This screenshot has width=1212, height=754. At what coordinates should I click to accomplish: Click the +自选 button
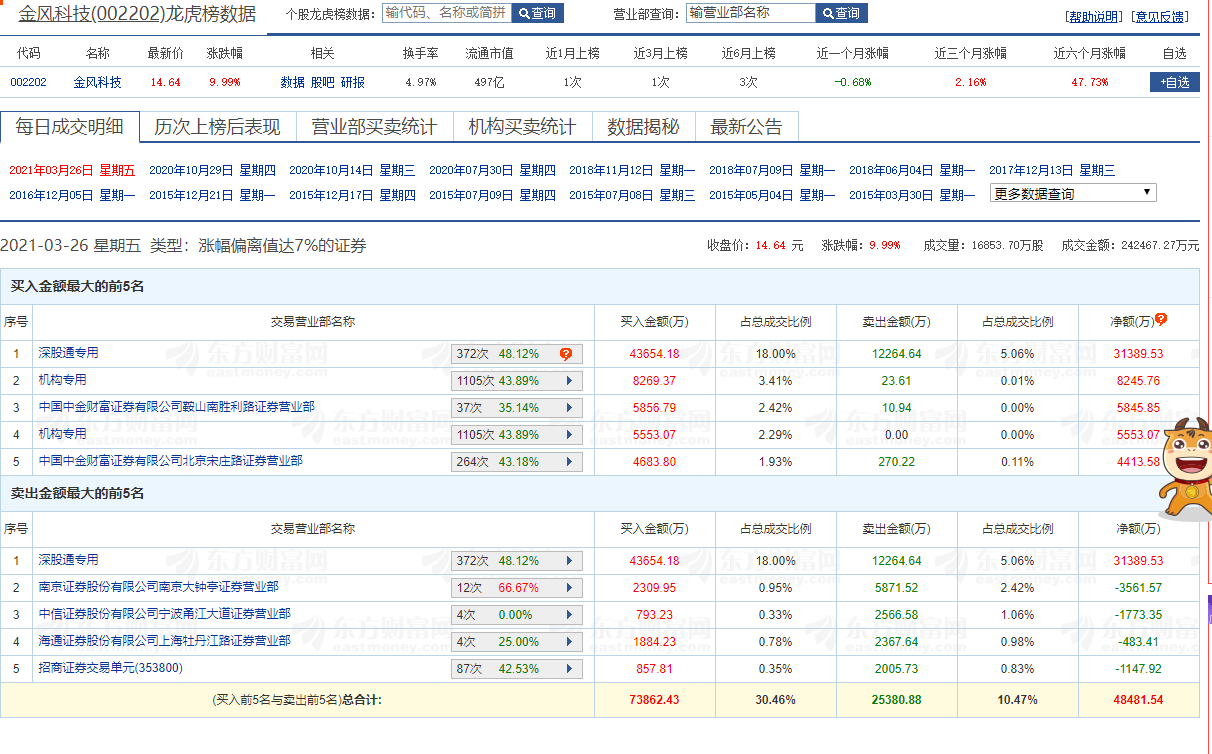tap(1175, 82)
